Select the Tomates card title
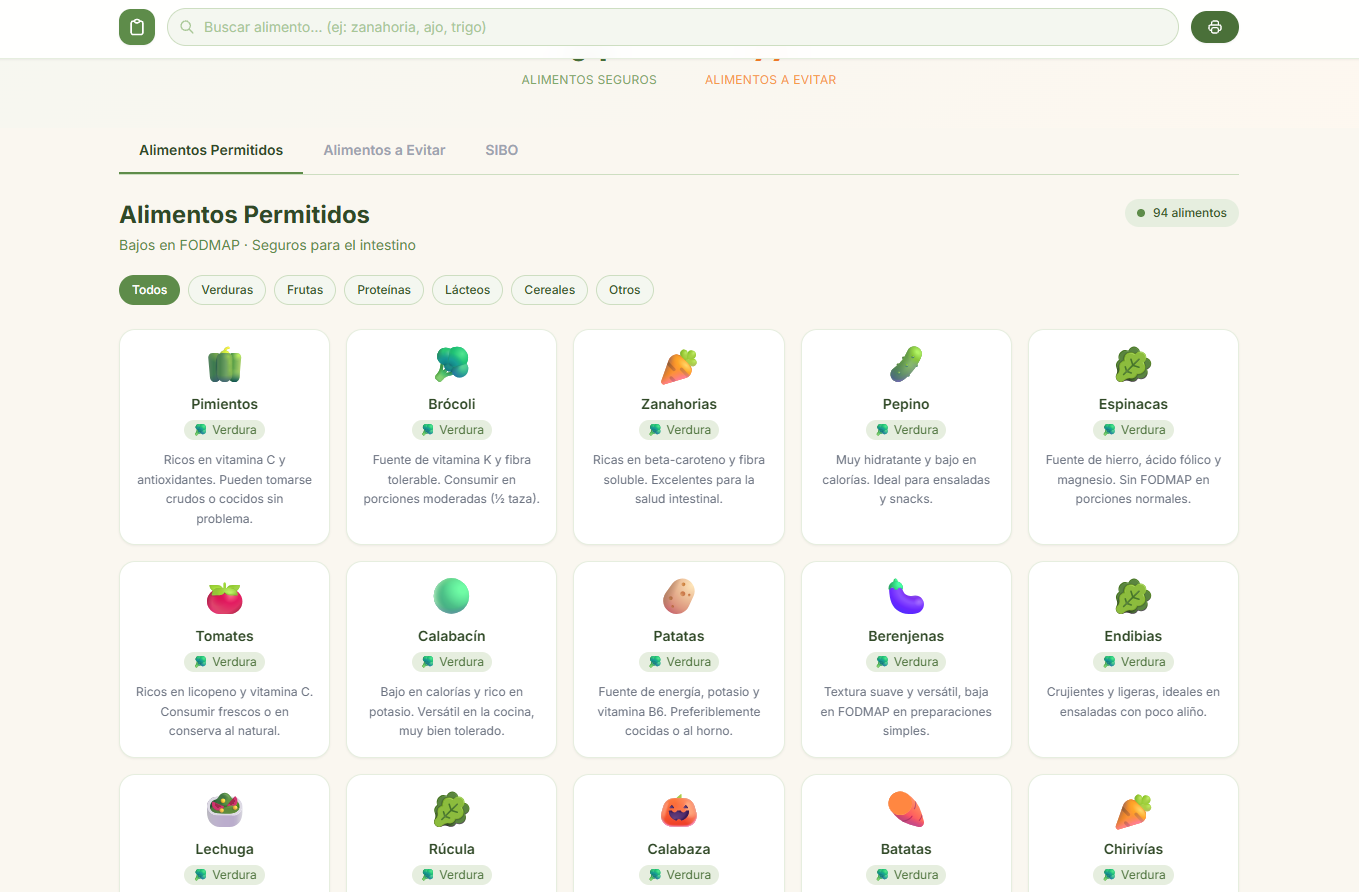Viewport: 1359px width, 892px height. point(225,636)
